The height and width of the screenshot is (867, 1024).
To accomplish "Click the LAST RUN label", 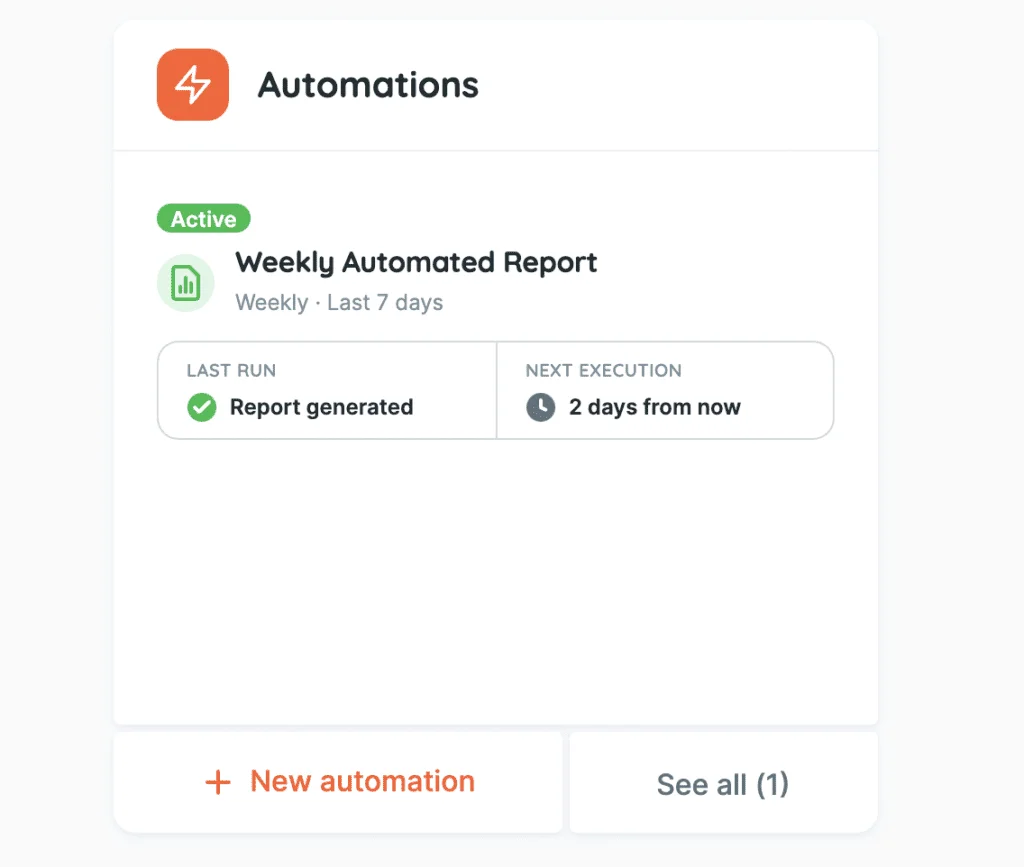I will click(x=231, y=370).
